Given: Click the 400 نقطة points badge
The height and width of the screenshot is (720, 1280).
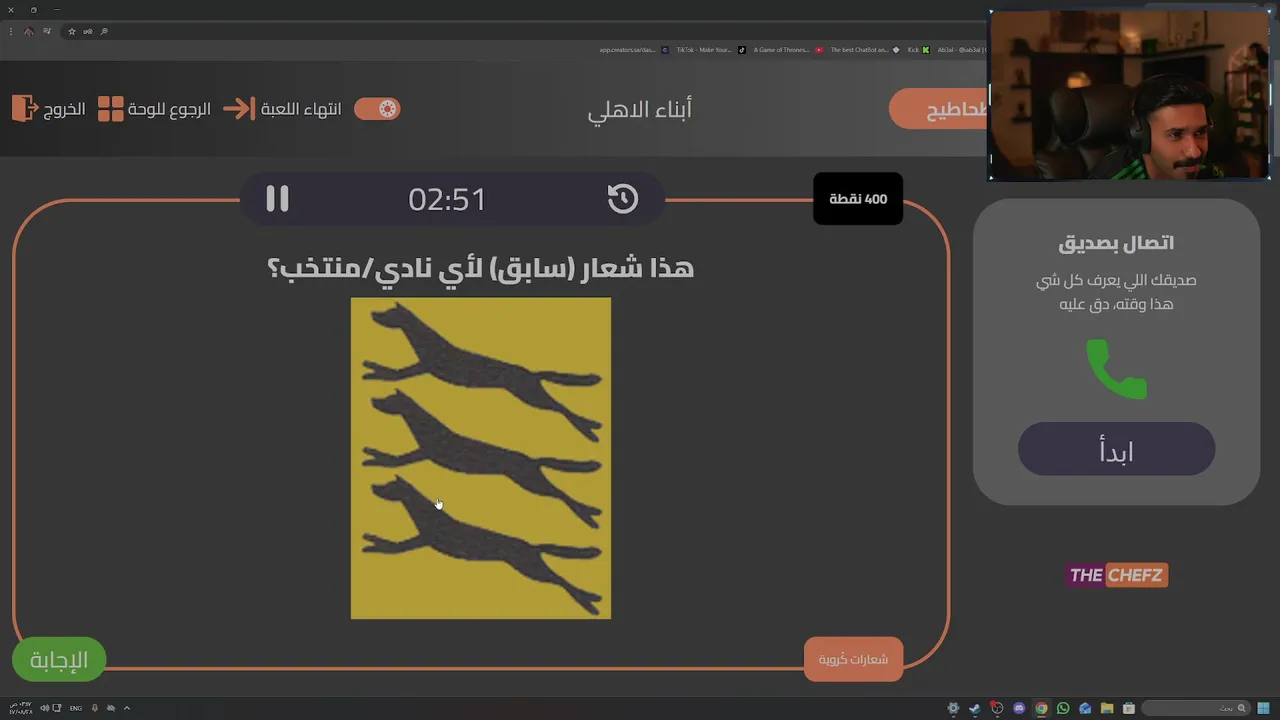Looking at the screenshot, I should coord(858,199).
